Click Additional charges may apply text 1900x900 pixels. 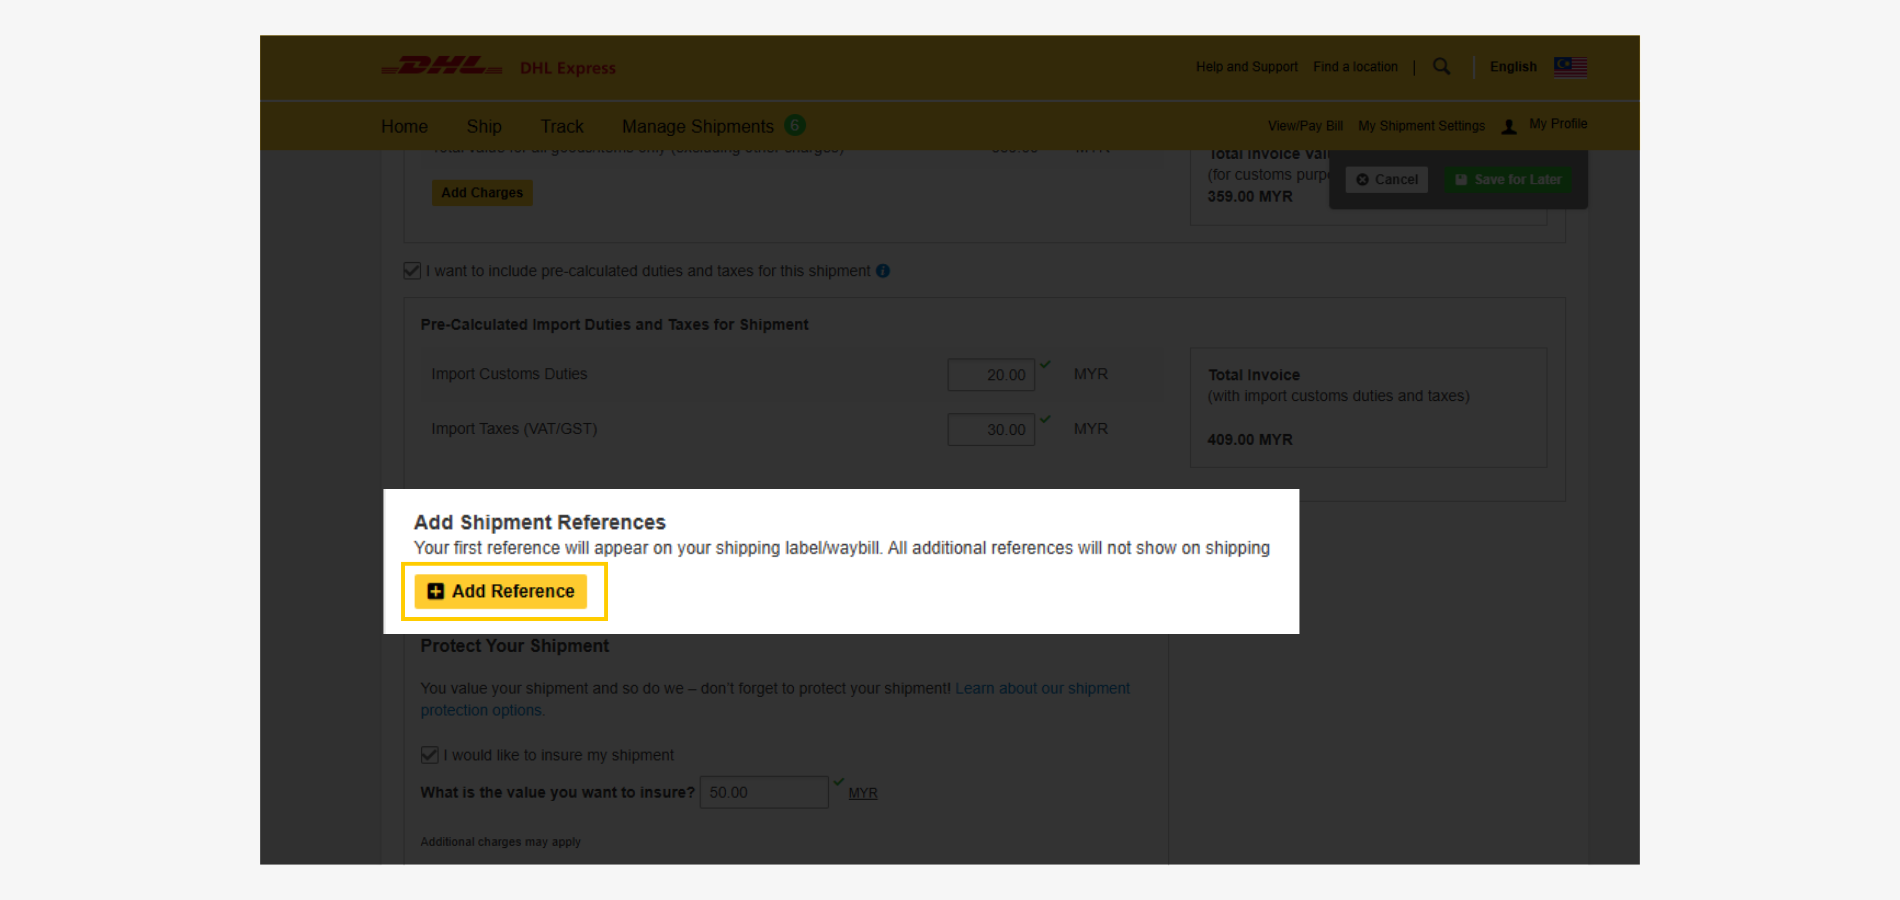tap(501, 842)
